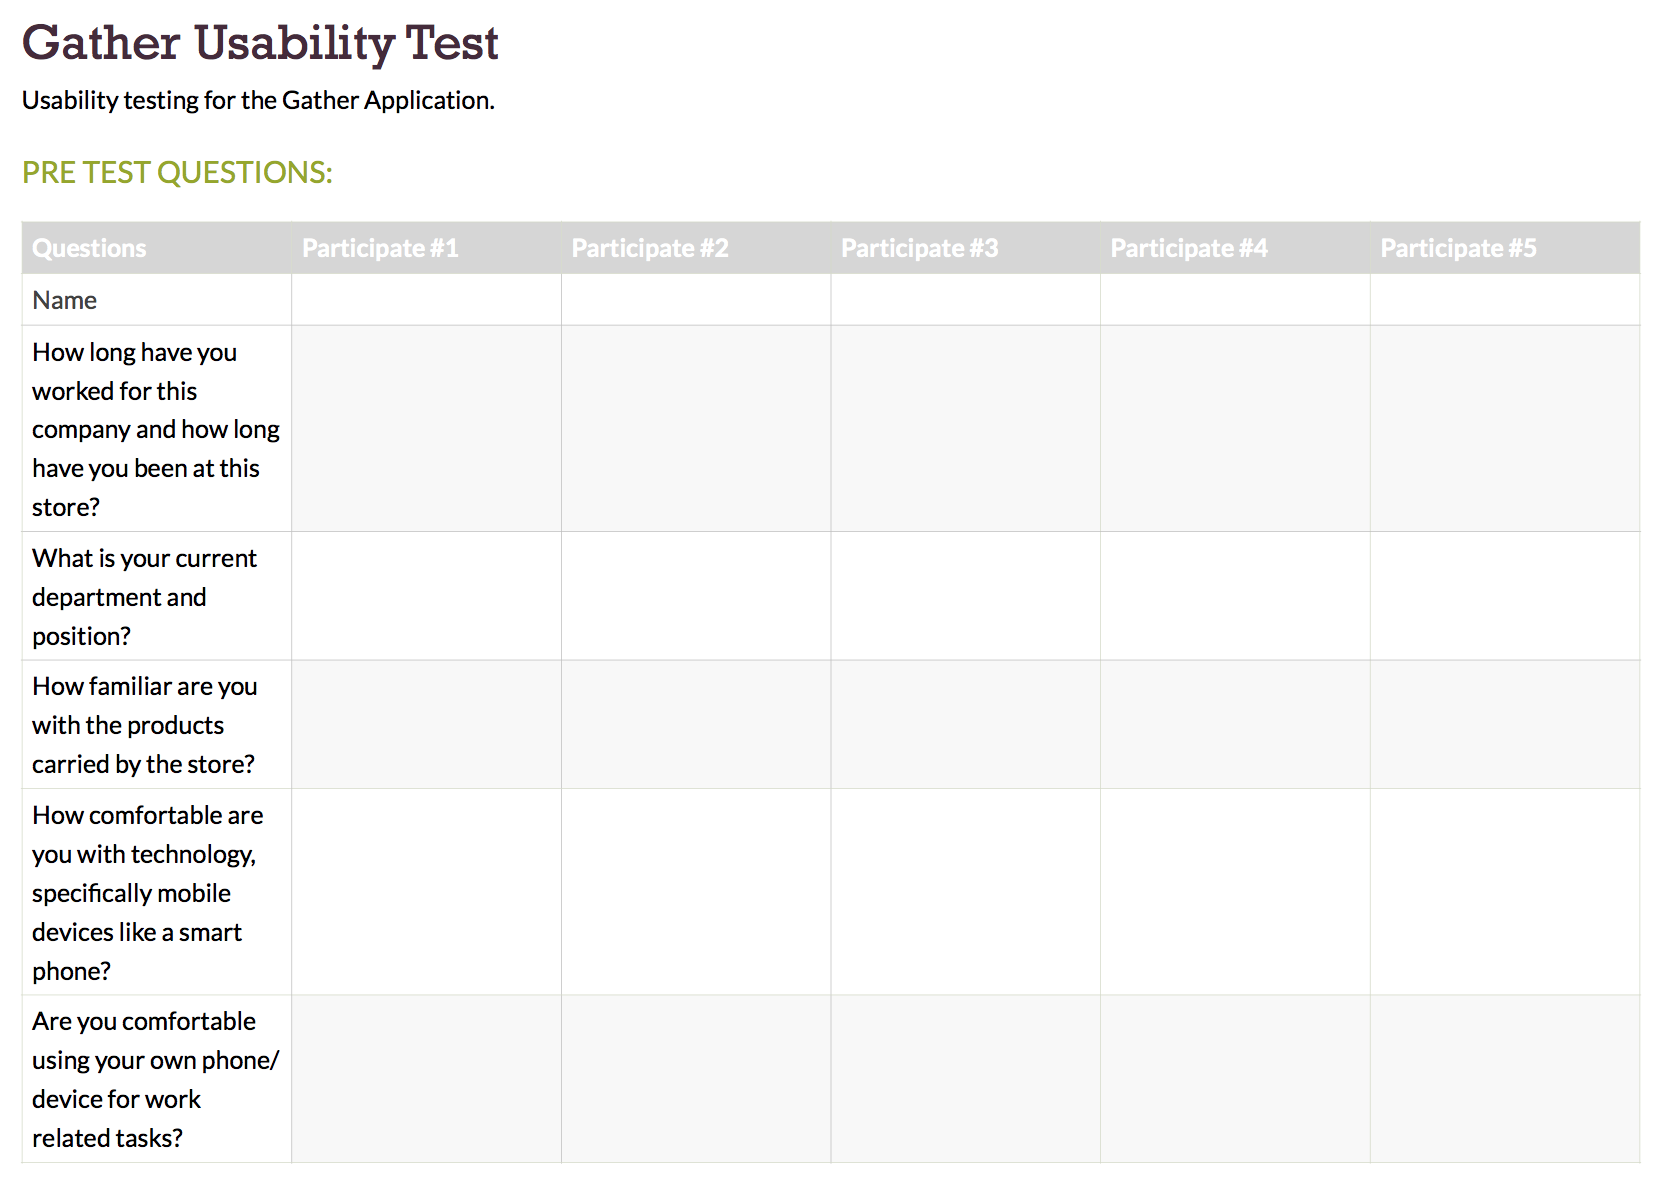1662x1180 pixels.
Task: Click the Name cell under Participate #3
Action: pyautogui.click(x=965, y=300)
